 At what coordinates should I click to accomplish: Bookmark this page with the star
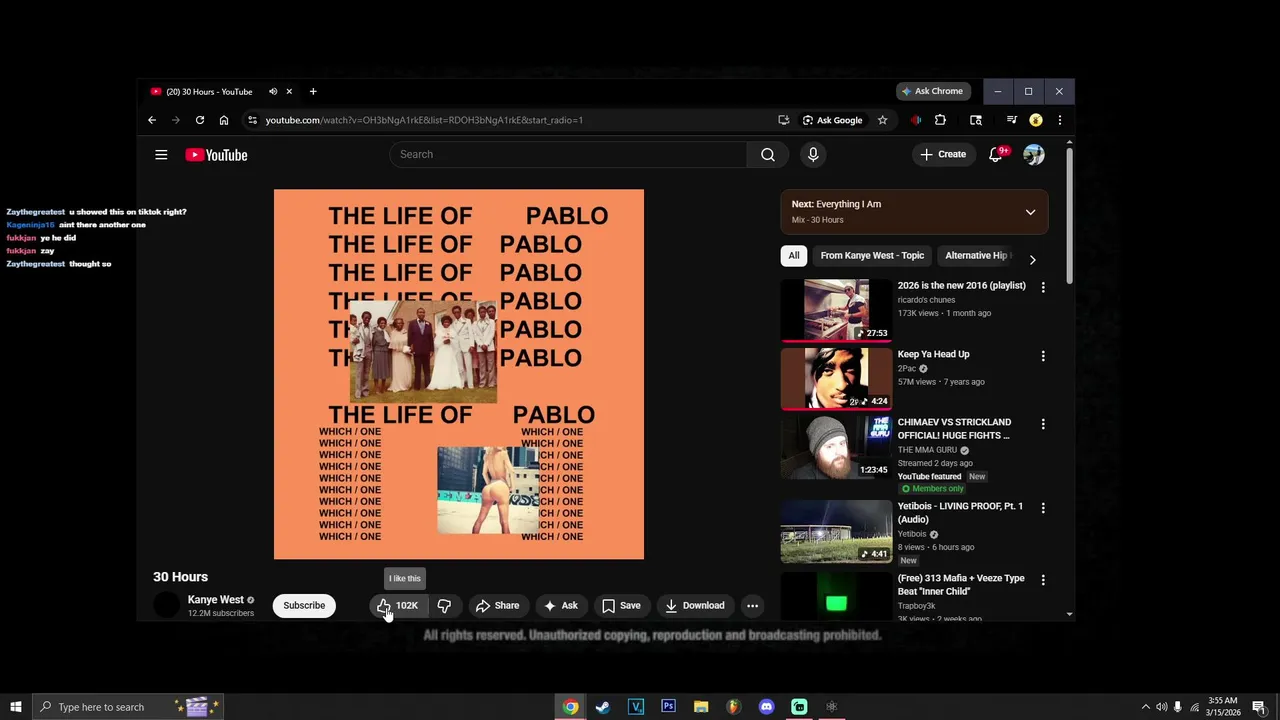(882, 120)
